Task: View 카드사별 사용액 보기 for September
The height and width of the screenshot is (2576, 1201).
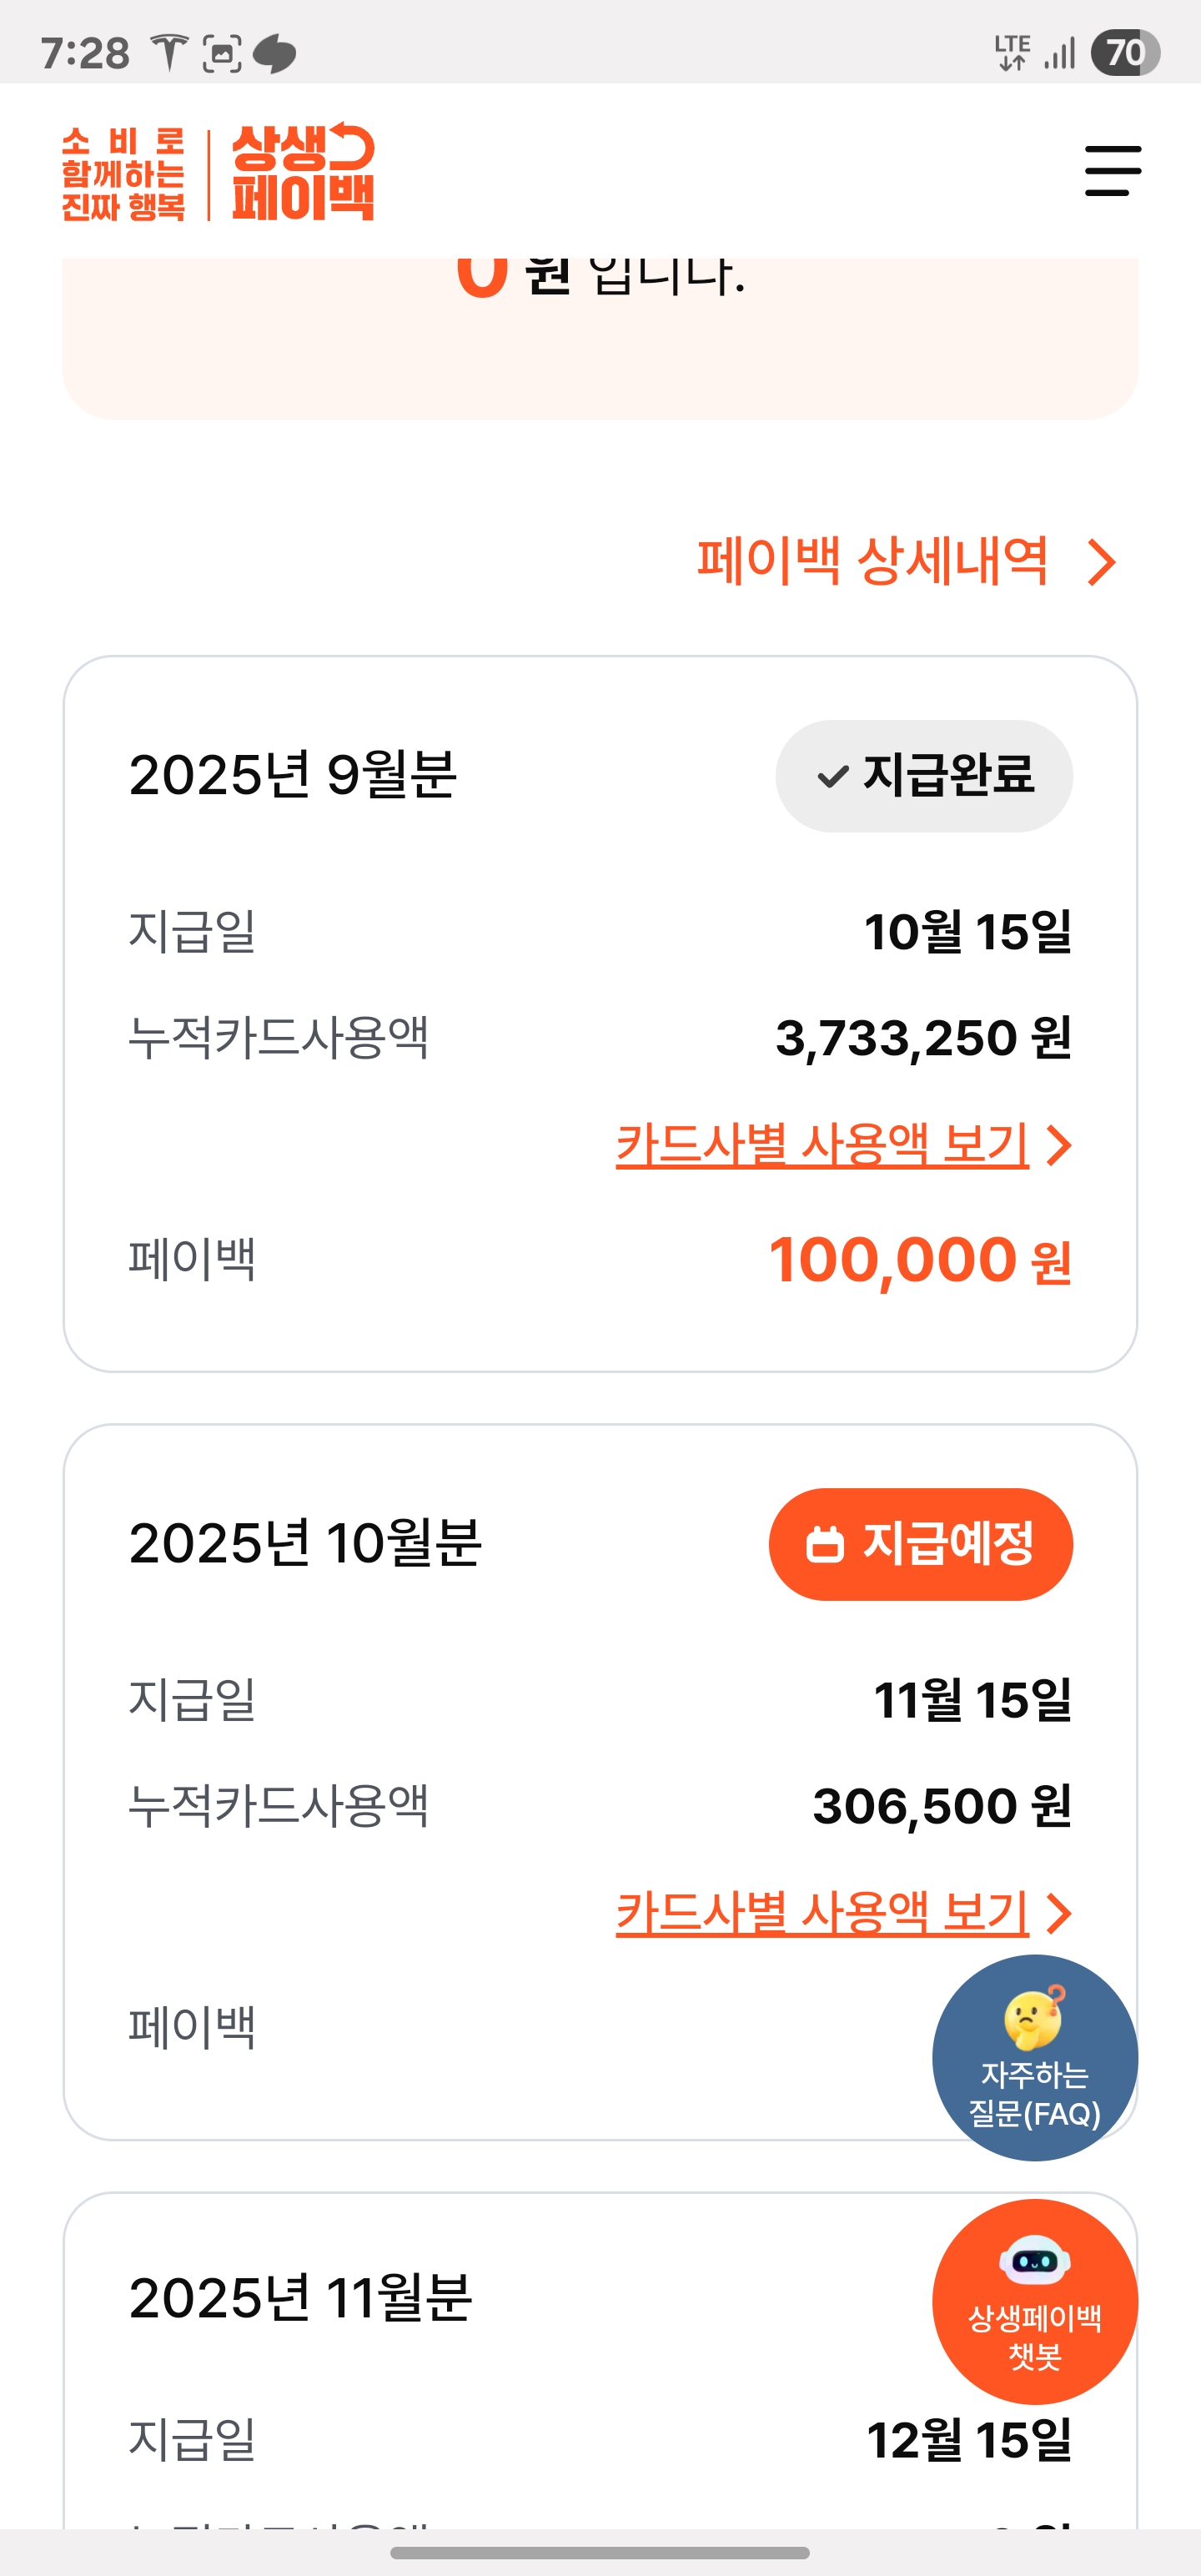Action: click(822, 1145)
